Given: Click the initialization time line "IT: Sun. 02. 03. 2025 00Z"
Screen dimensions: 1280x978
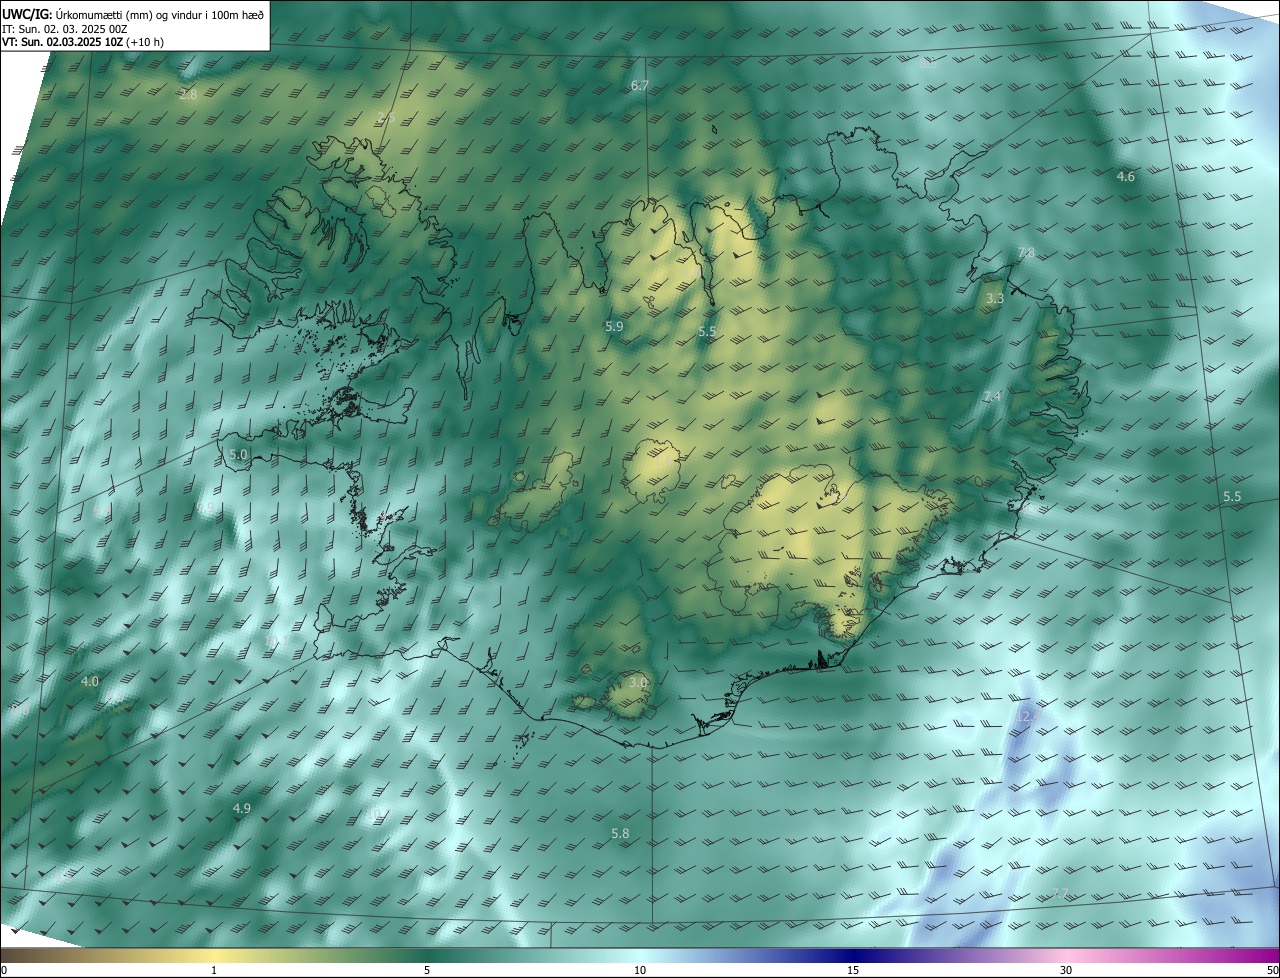Looking at the screenshot, I should pyautogui.click(x=65, y=29).
